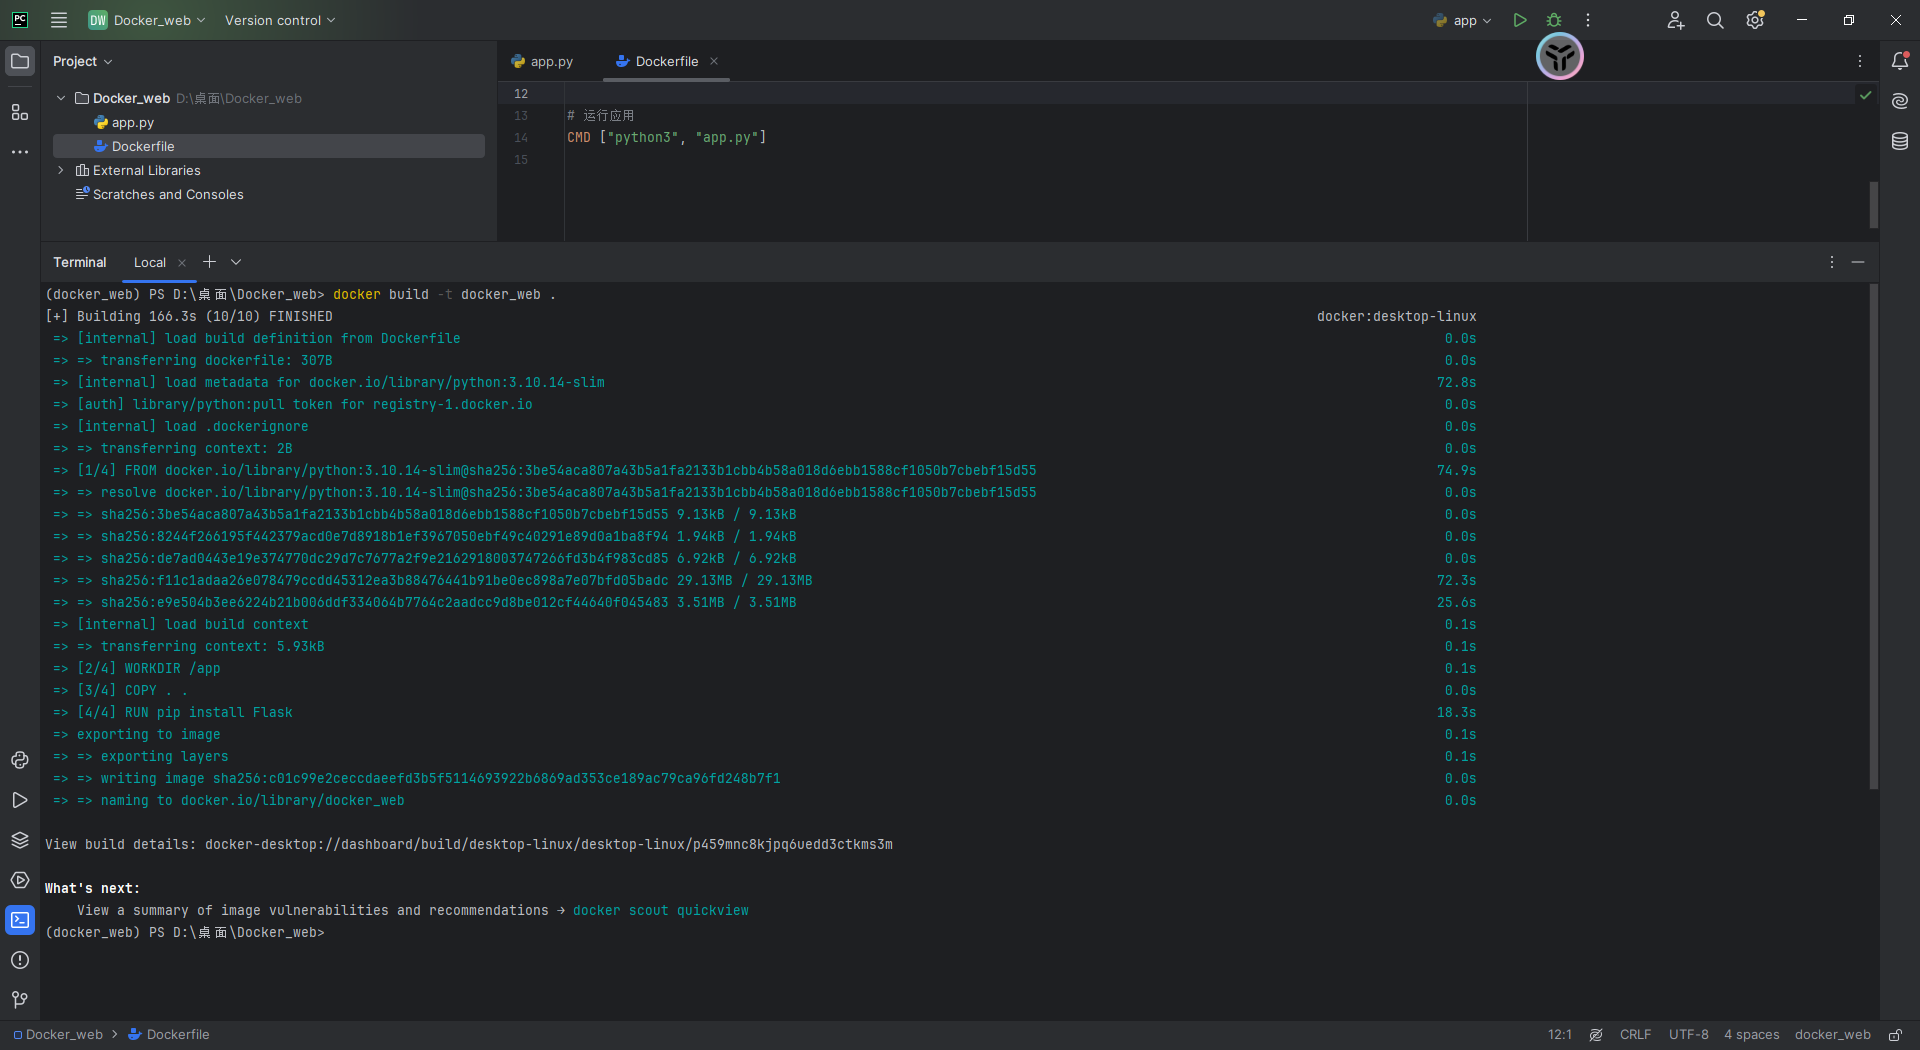Select Dockerfile in project tree

[268, 146]
